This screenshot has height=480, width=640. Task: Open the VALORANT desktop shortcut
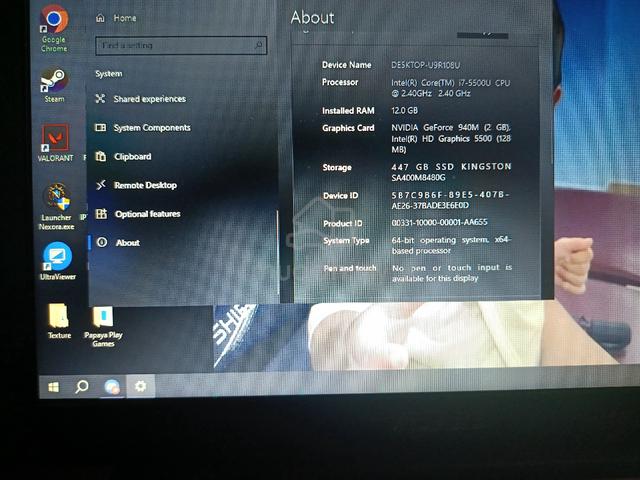(x=56, y=143)
